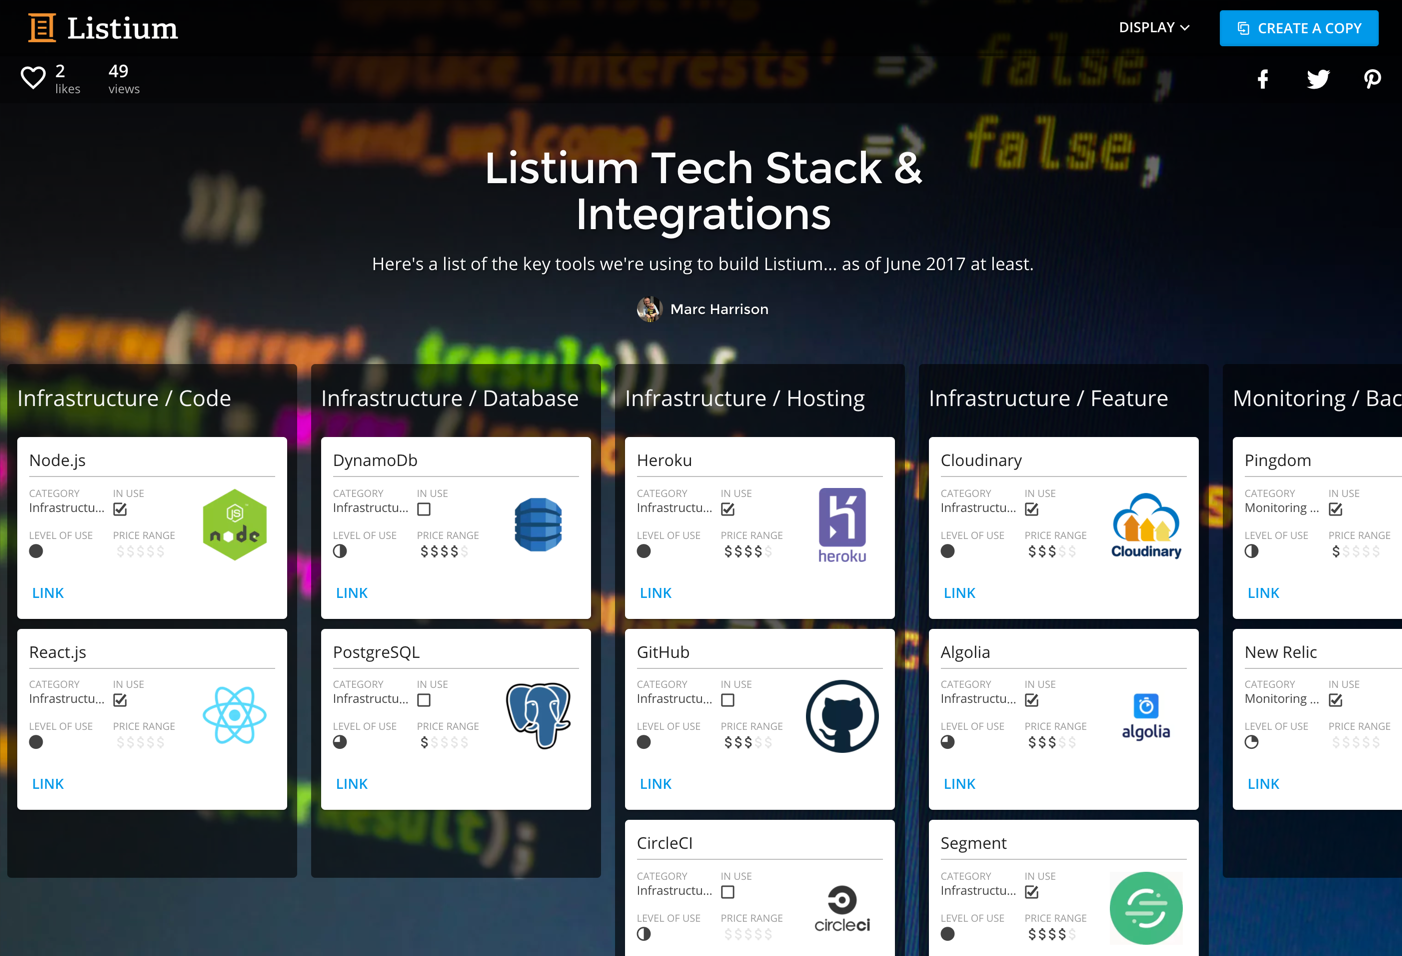Select Infrastructure / Hosting column heading
The width and height of the screenshot is (1402, 956).
(x=745, y=398)
